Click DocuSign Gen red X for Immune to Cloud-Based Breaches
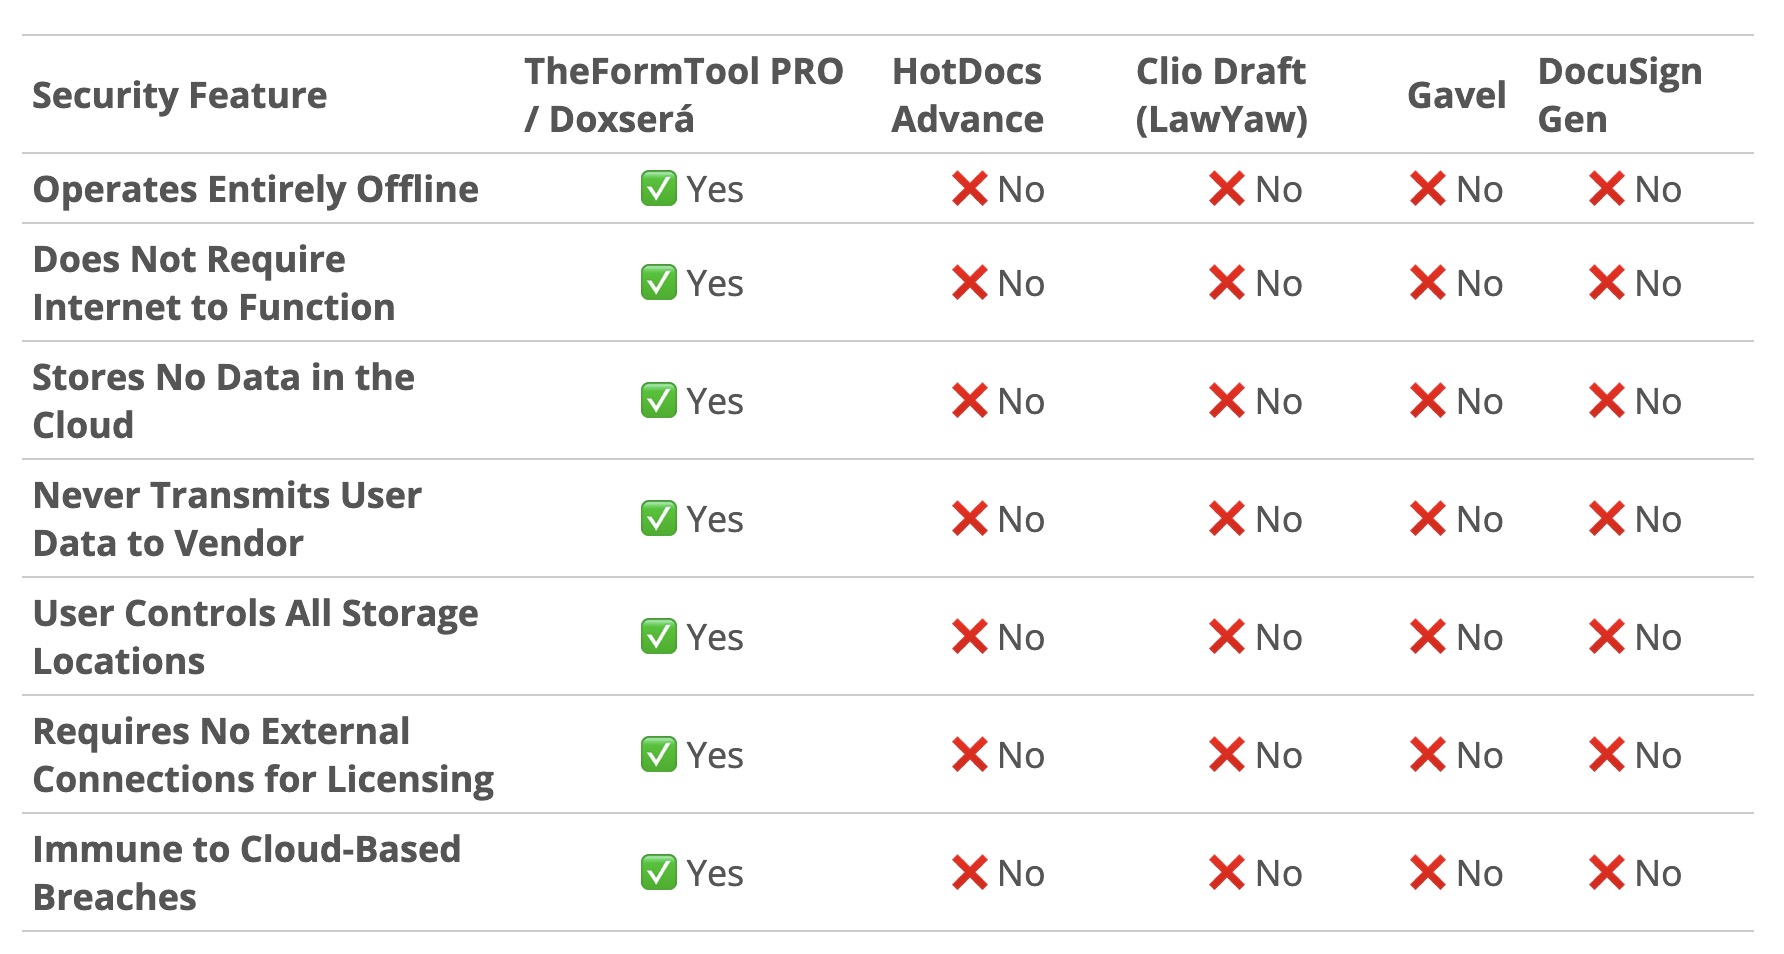The image size is (1784, 954). tap(1606, 873)
